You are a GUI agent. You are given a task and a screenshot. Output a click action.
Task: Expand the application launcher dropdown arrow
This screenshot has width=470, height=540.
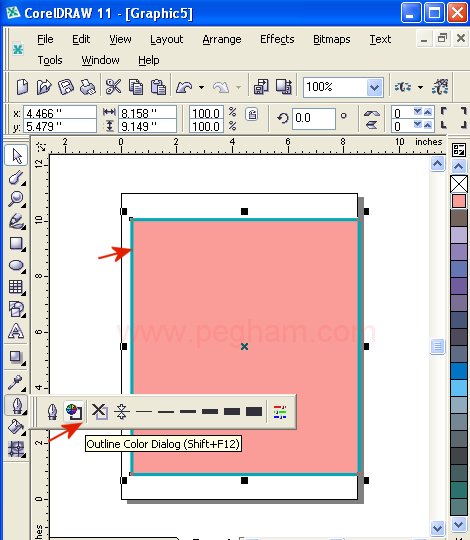[420, 87]
